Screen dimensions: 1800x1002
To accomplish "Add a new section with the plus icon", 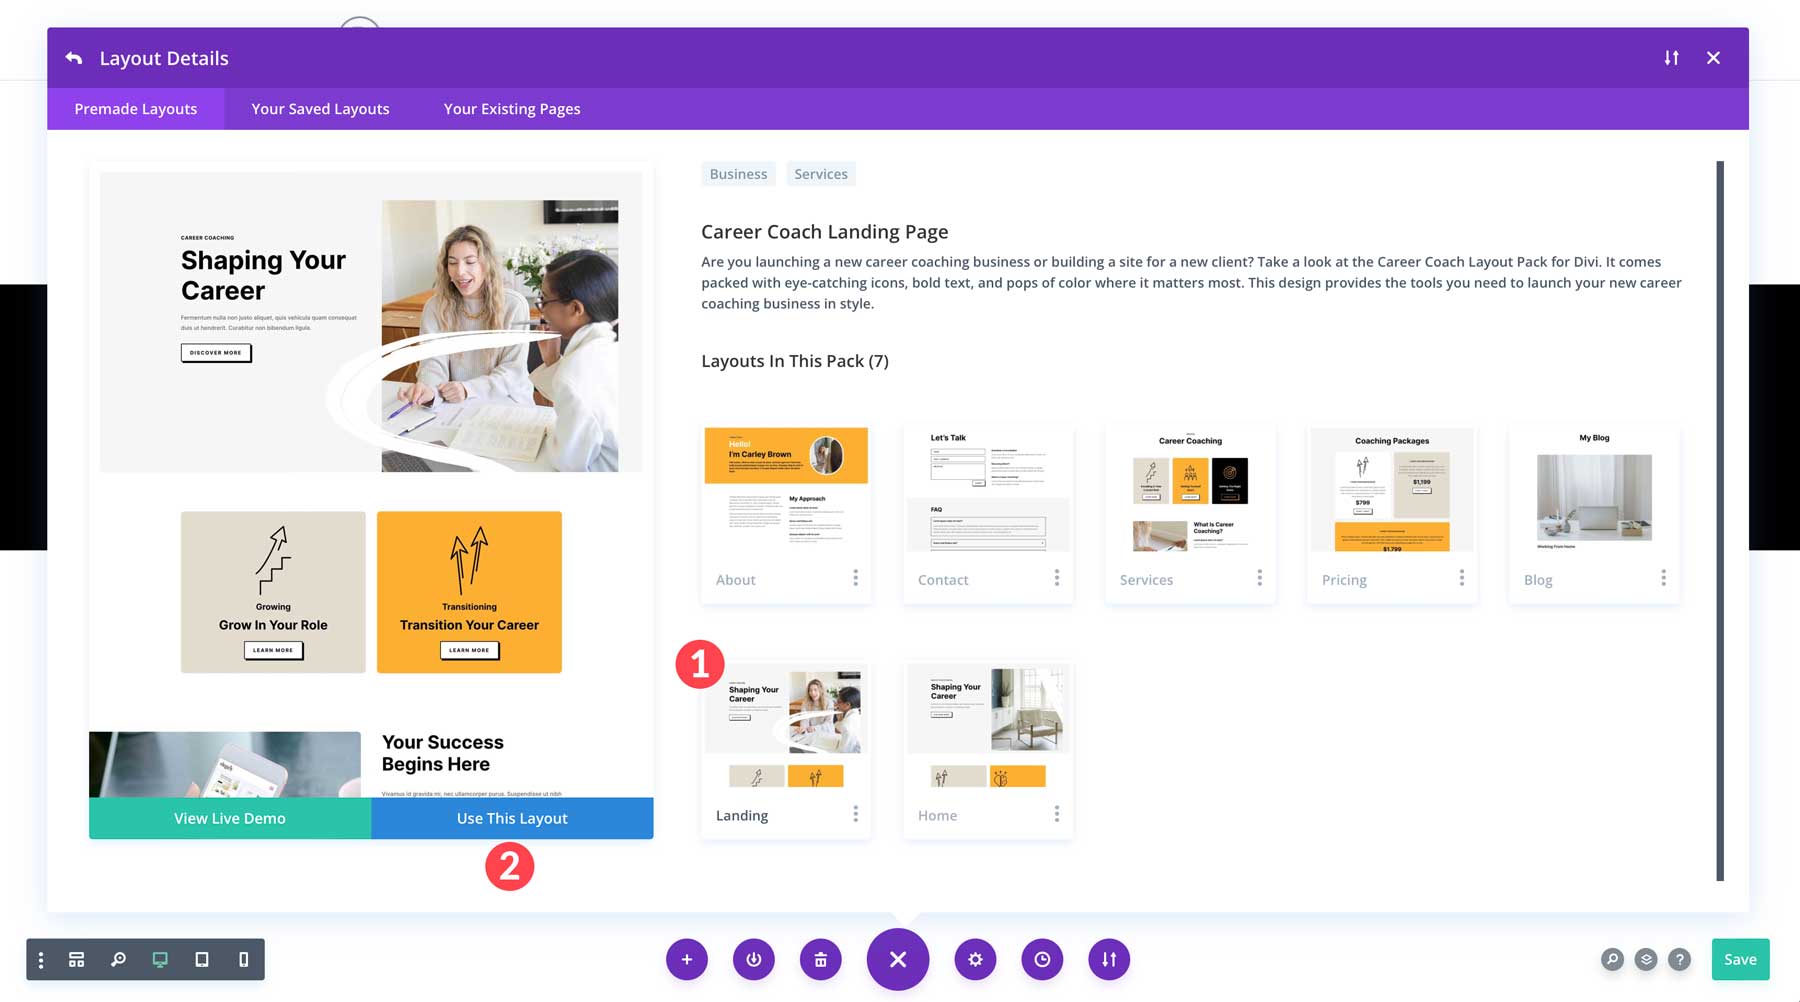I will (x=686, y=959).
